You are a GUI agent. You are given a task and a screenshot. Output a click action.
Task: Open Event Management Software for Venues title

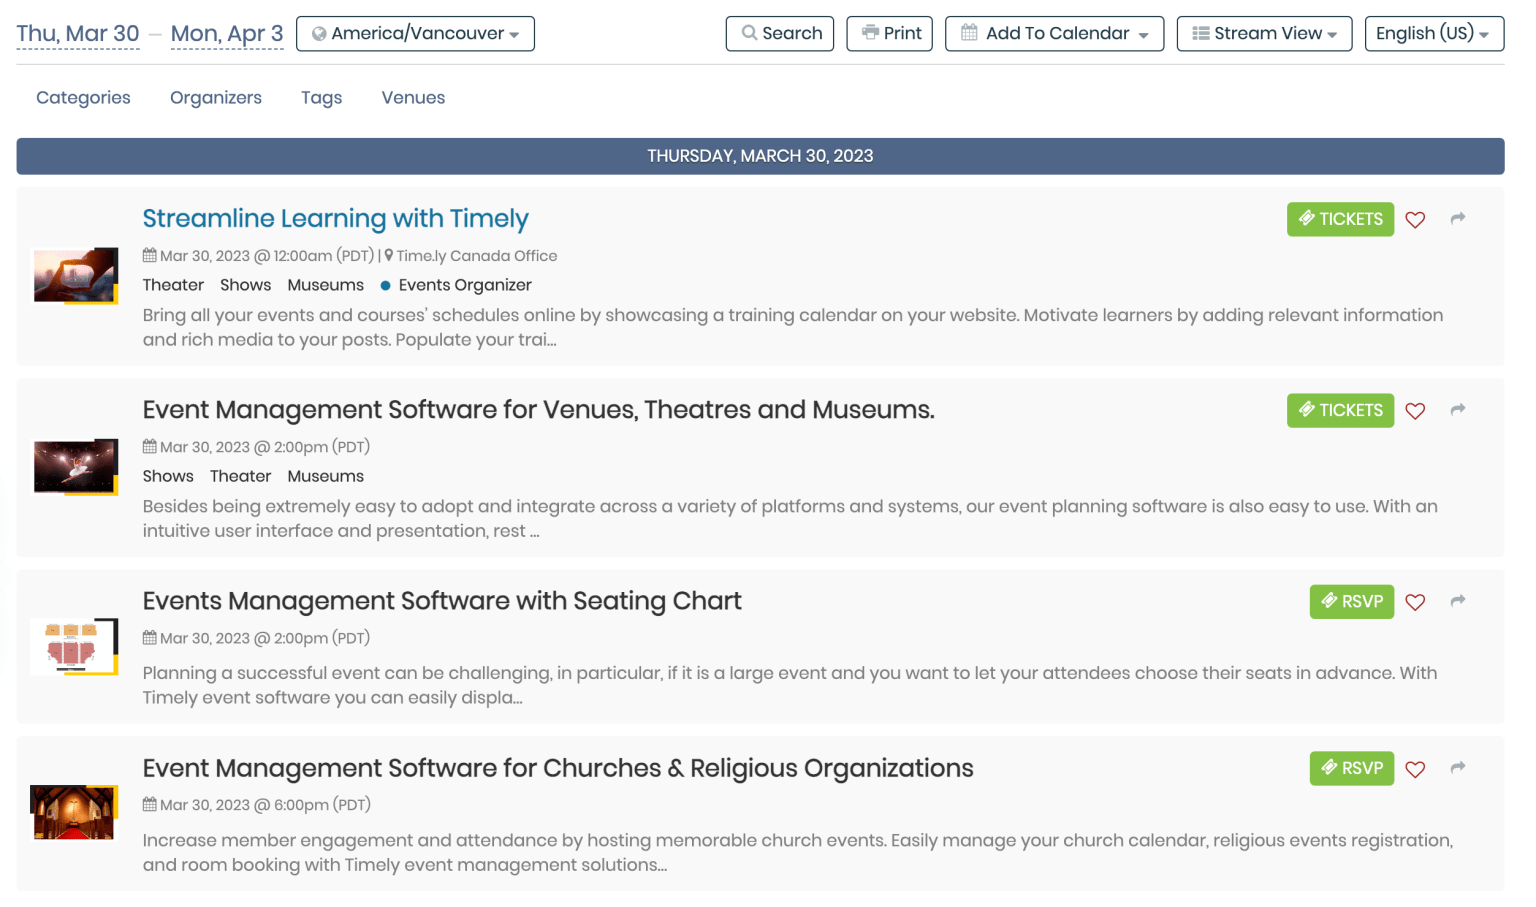click(x=538, y=410)
